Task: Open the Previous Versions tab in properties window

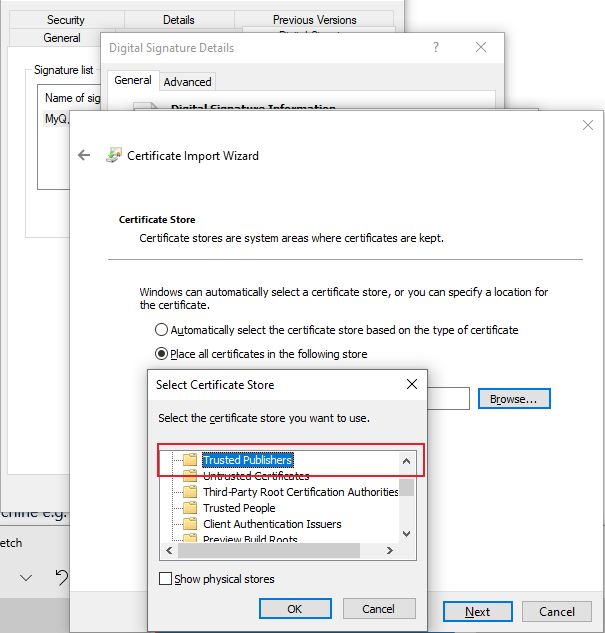Action: [314, 19]
